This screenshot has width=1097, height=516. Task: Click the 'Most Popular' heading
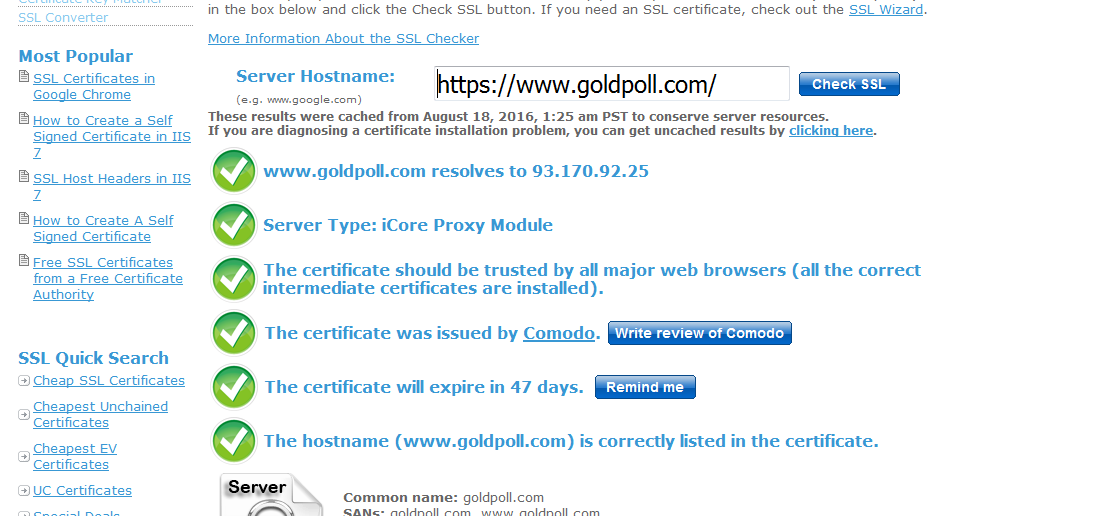click(76, 56)
